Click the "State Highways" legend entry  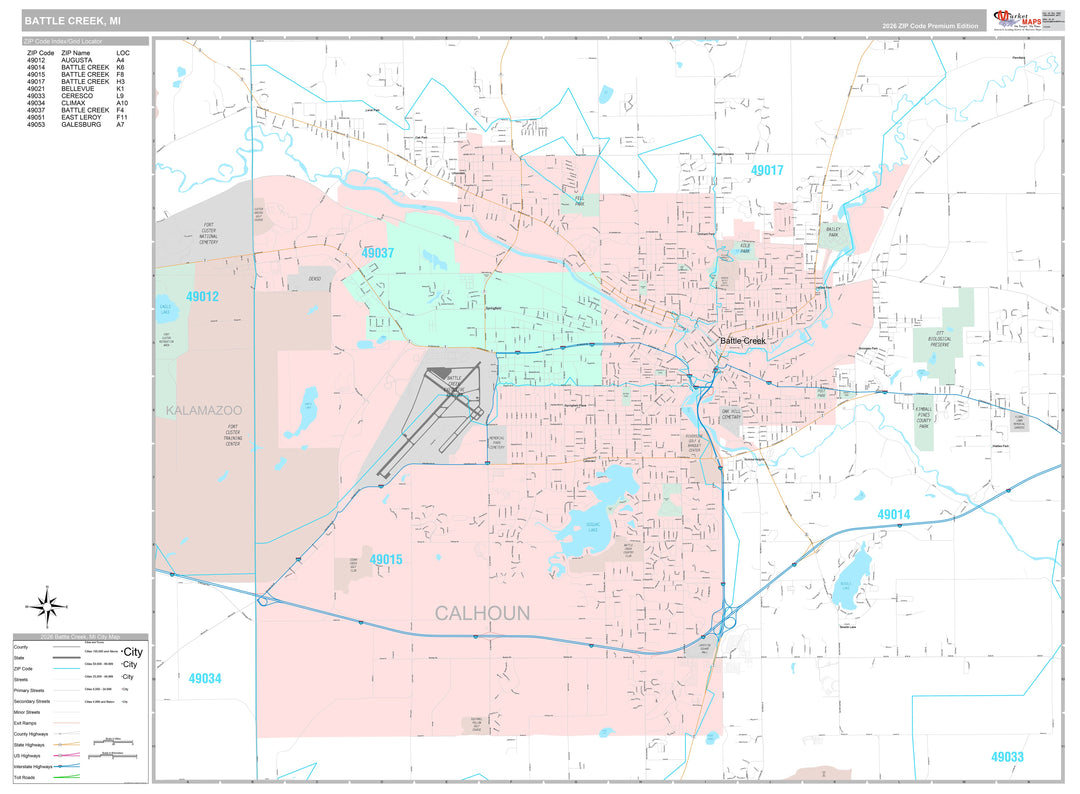coord(29,745)
